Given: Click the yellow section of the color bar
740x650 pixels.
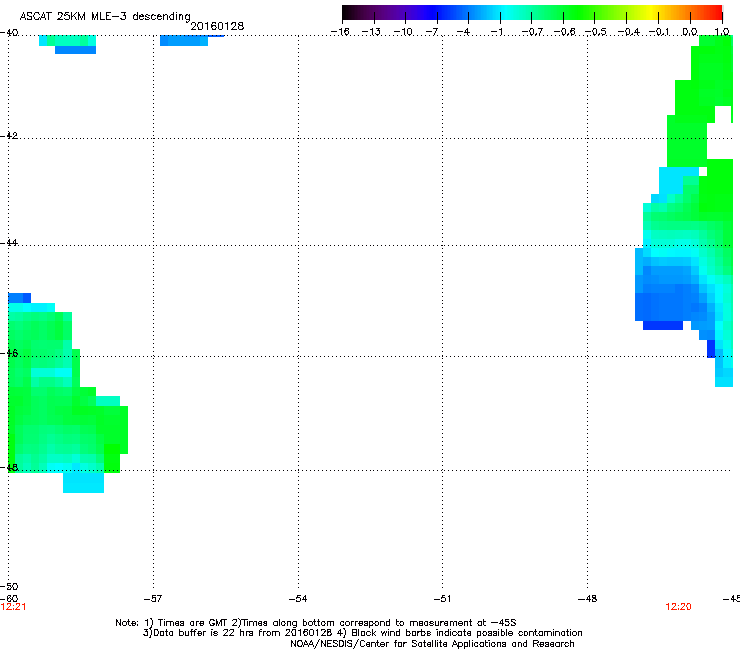Looking at the screenshot, I should tap(651, 13).
